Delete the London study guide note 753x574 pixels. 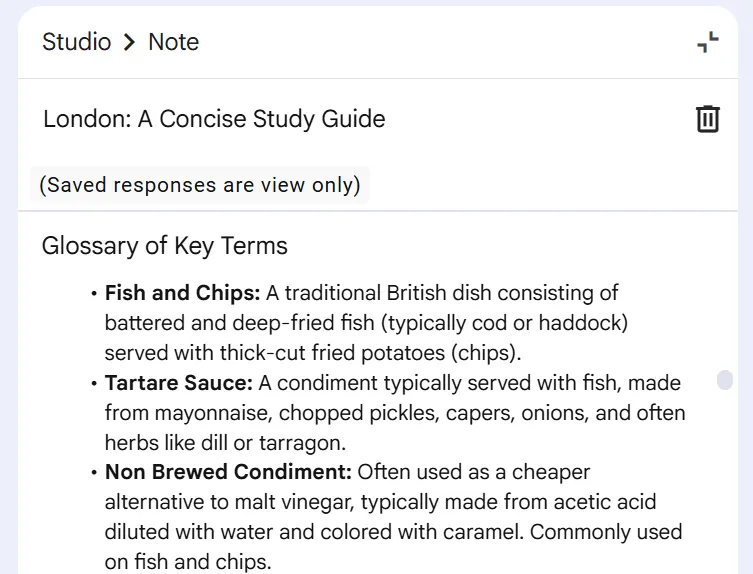pos(707,119)
